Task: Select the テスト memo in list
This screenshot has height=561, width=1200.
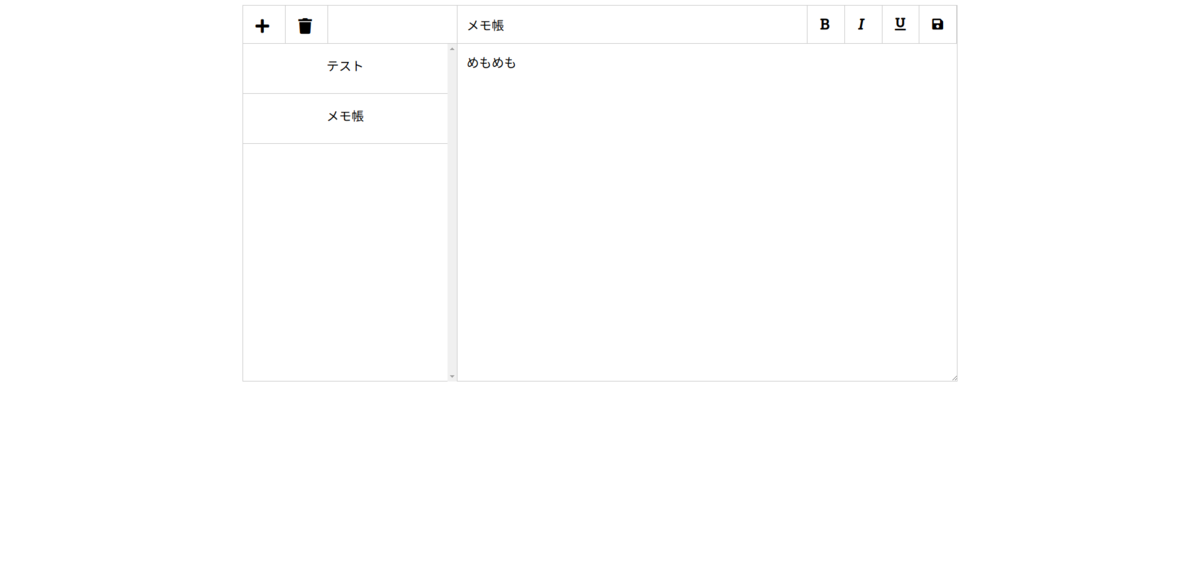Action: pyautogui.click(x=345, y=69)
